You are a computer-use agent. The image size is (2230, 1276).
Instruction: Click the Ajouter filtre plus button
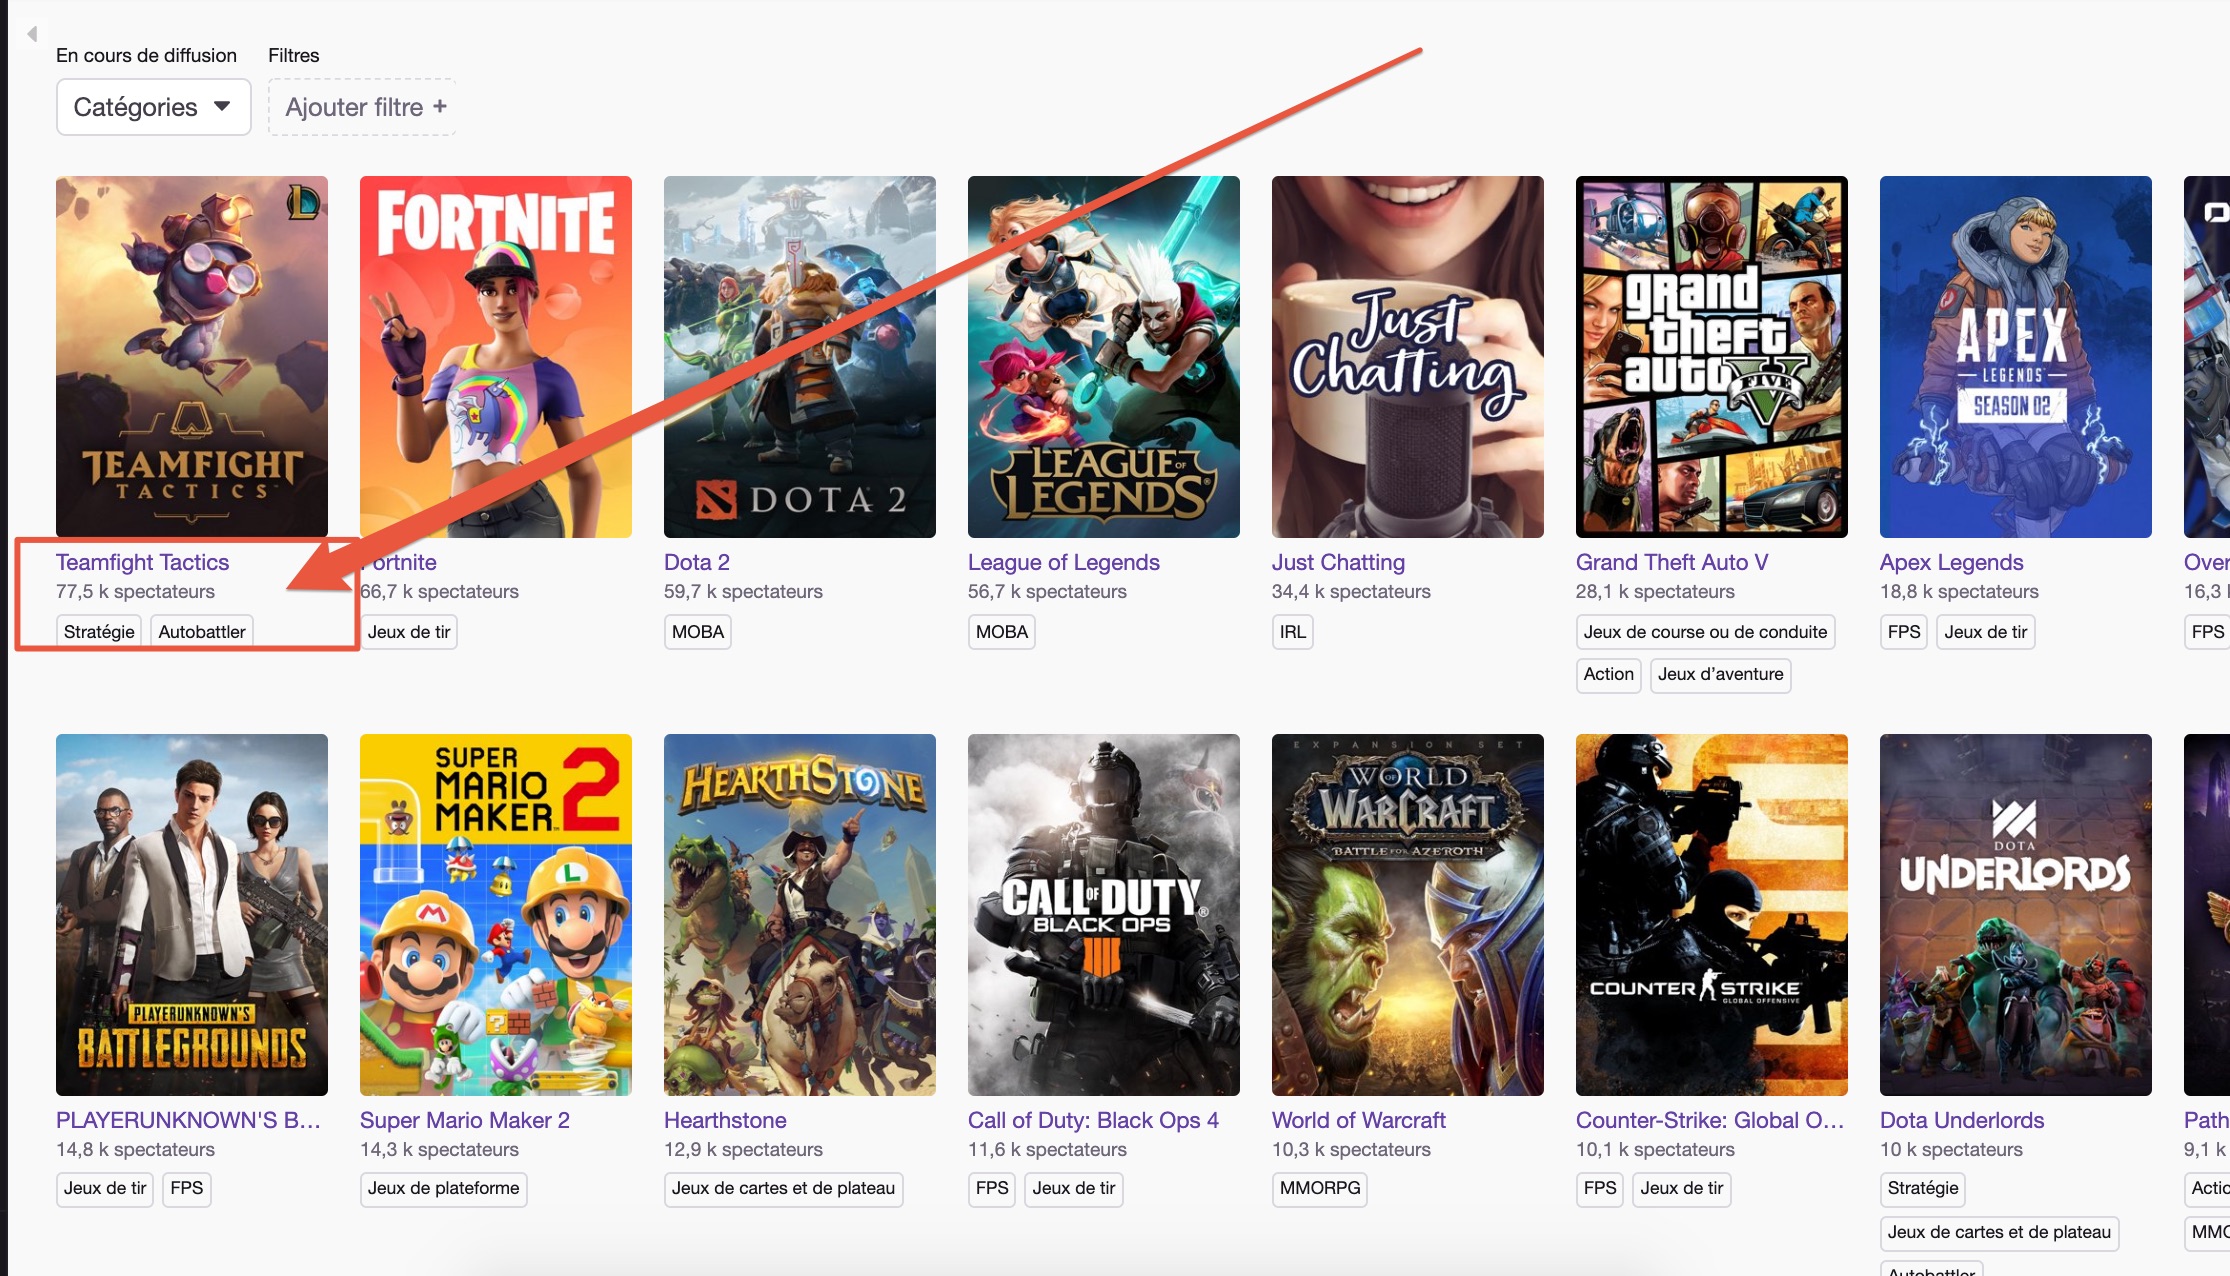pyautogui.click(x=363, y=107)
